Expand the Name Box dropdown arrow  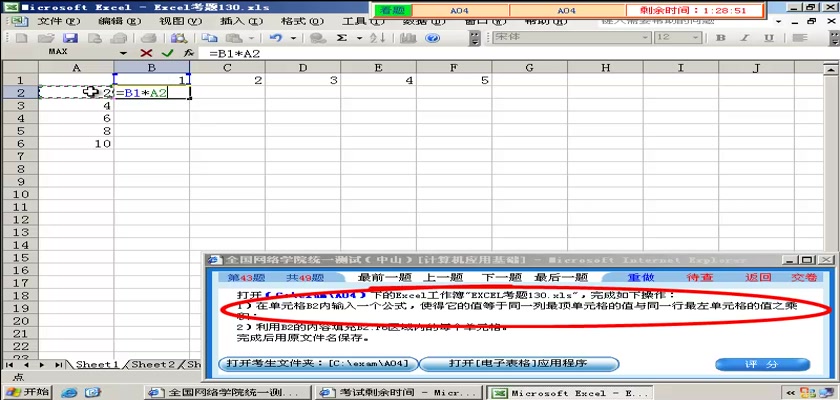click(x=124, y=53)
